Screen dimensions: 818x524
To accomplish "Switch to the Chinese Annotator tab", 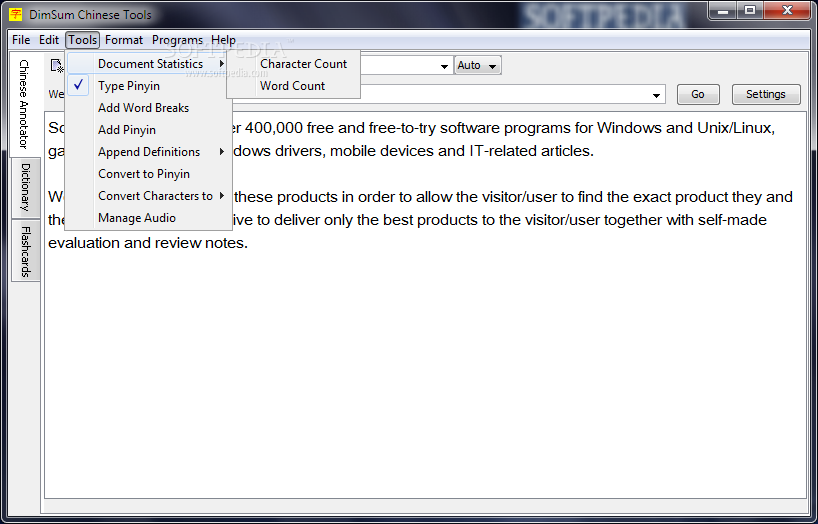I will point(25,104).
